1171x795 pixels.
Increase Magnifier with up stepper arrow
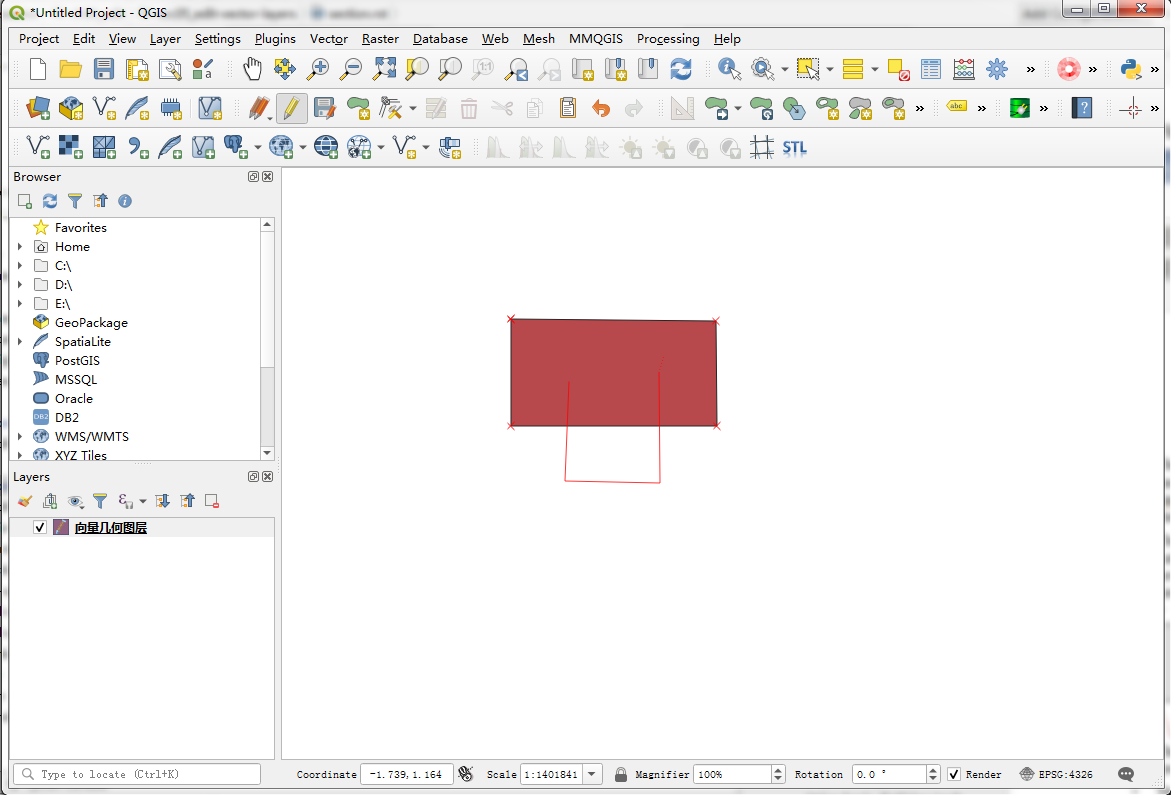point(778,770)
